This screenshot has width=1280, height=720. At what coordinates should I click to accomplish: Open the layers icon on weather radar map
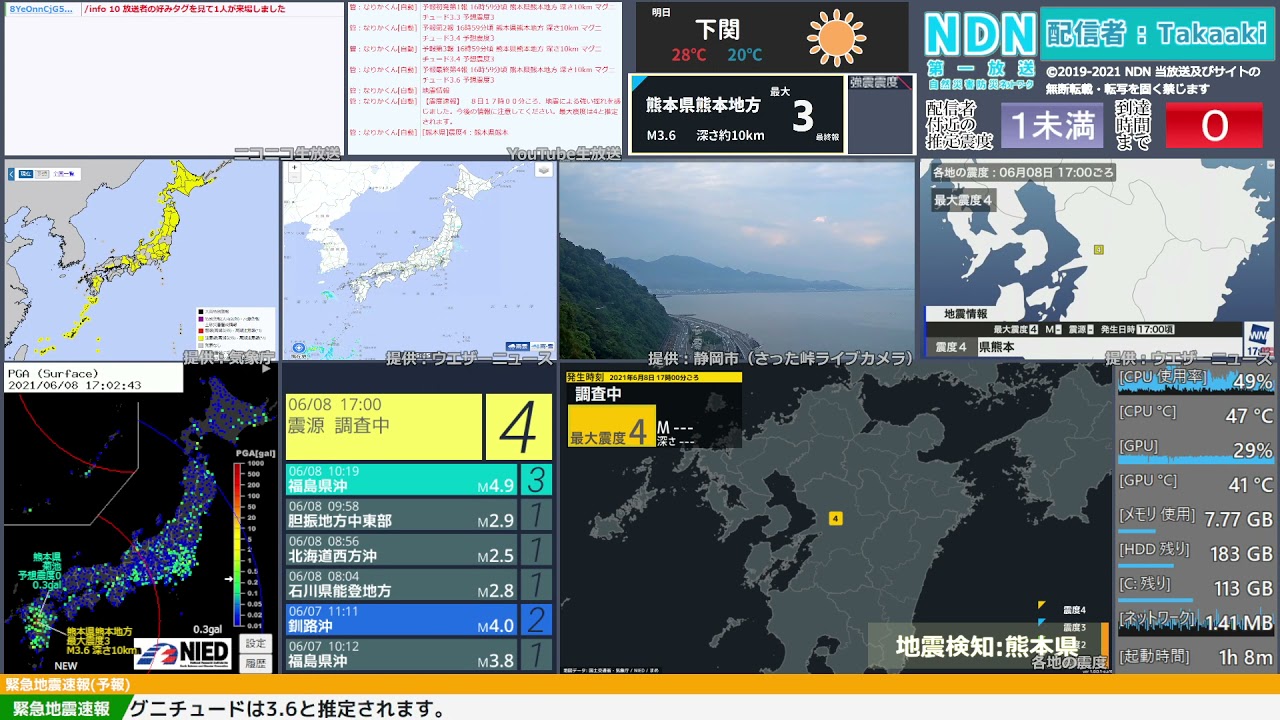pyautogui.click(x=543, y=171)
